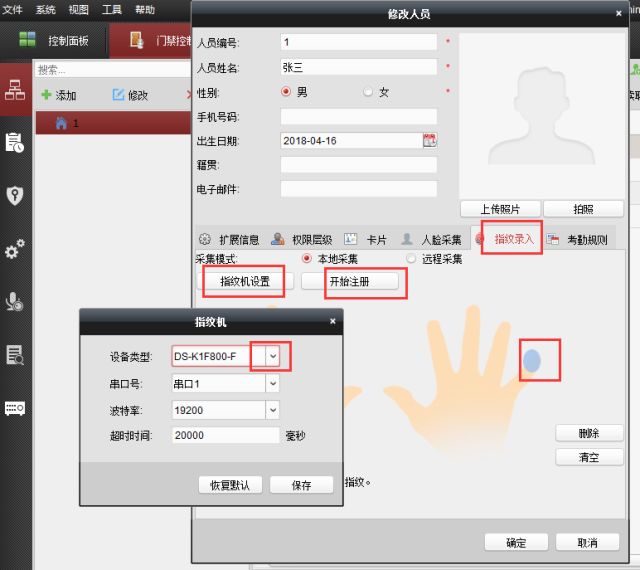Select the blue fingerprint dot on hand

(x=533, y=361)
